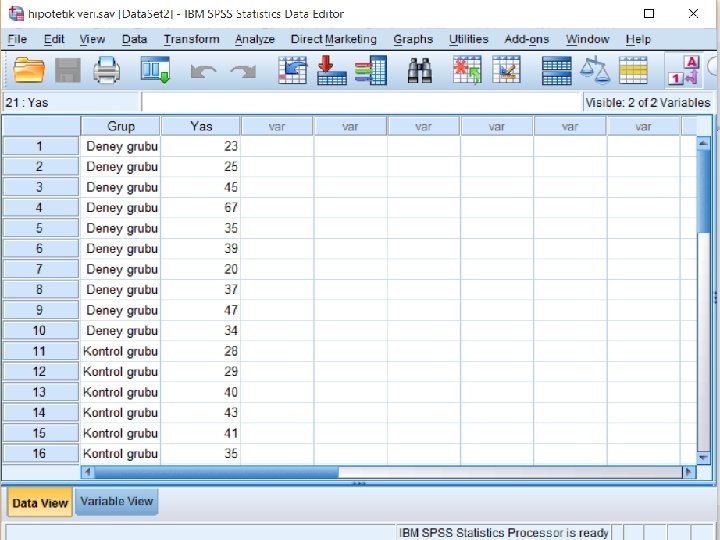Select the Weight cases scale icon
720x540 pixels.
(595, 70)
